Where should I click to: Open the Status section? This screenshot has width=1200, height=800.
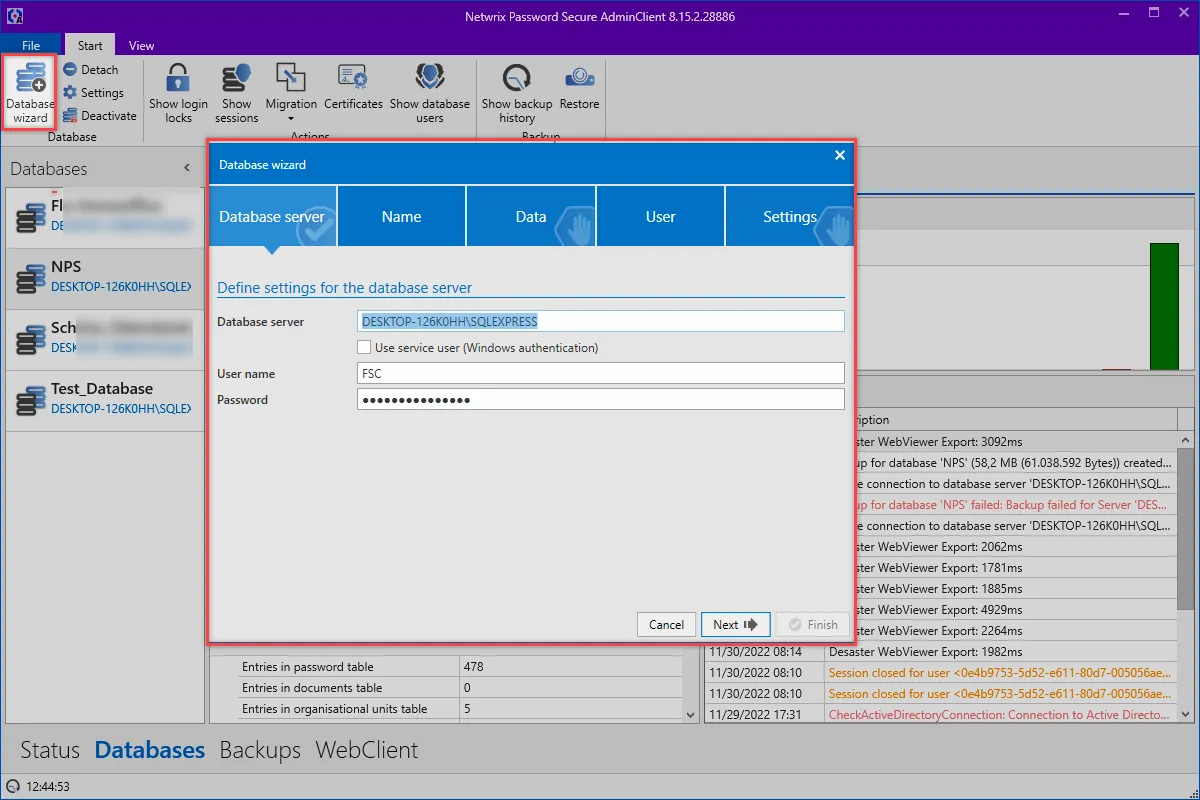coord(50,750)
